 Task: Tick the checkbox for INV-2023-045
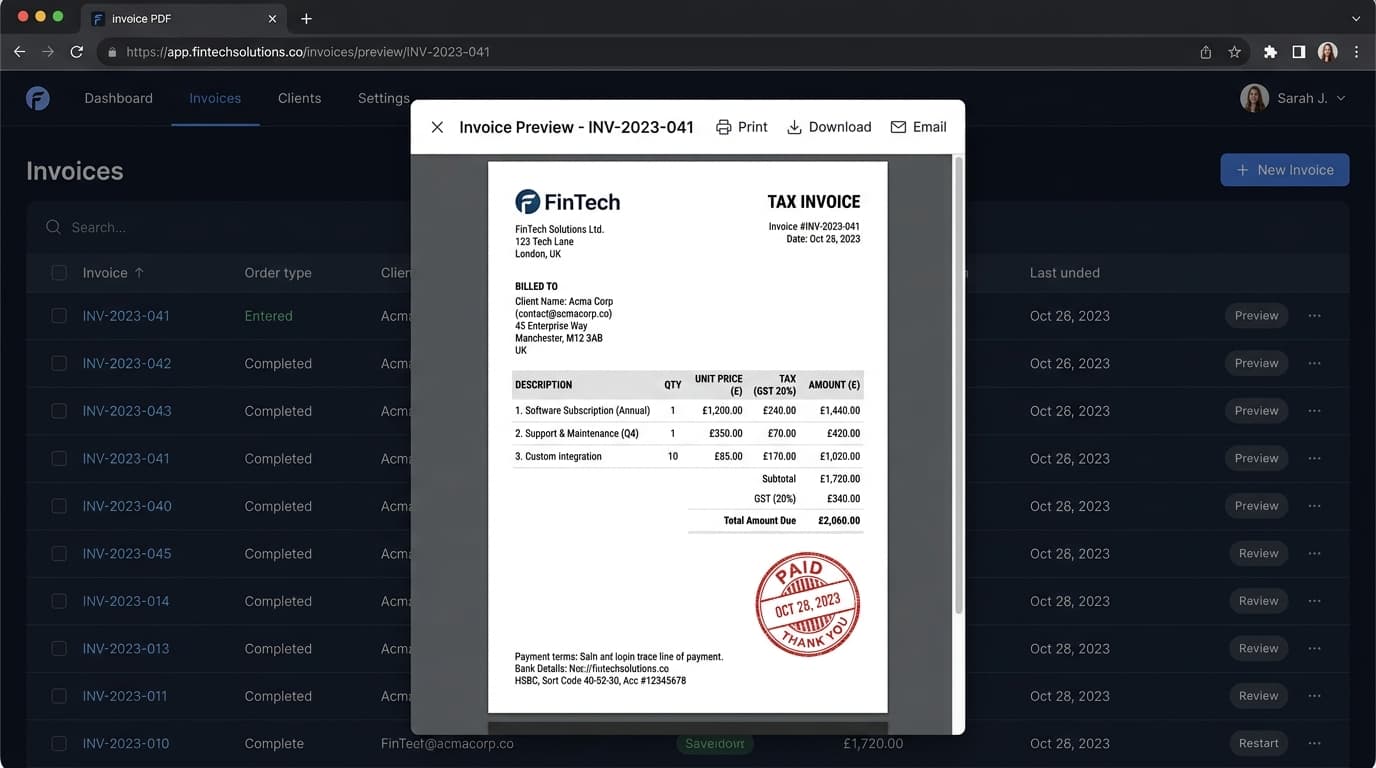click(x=59, y=553)
